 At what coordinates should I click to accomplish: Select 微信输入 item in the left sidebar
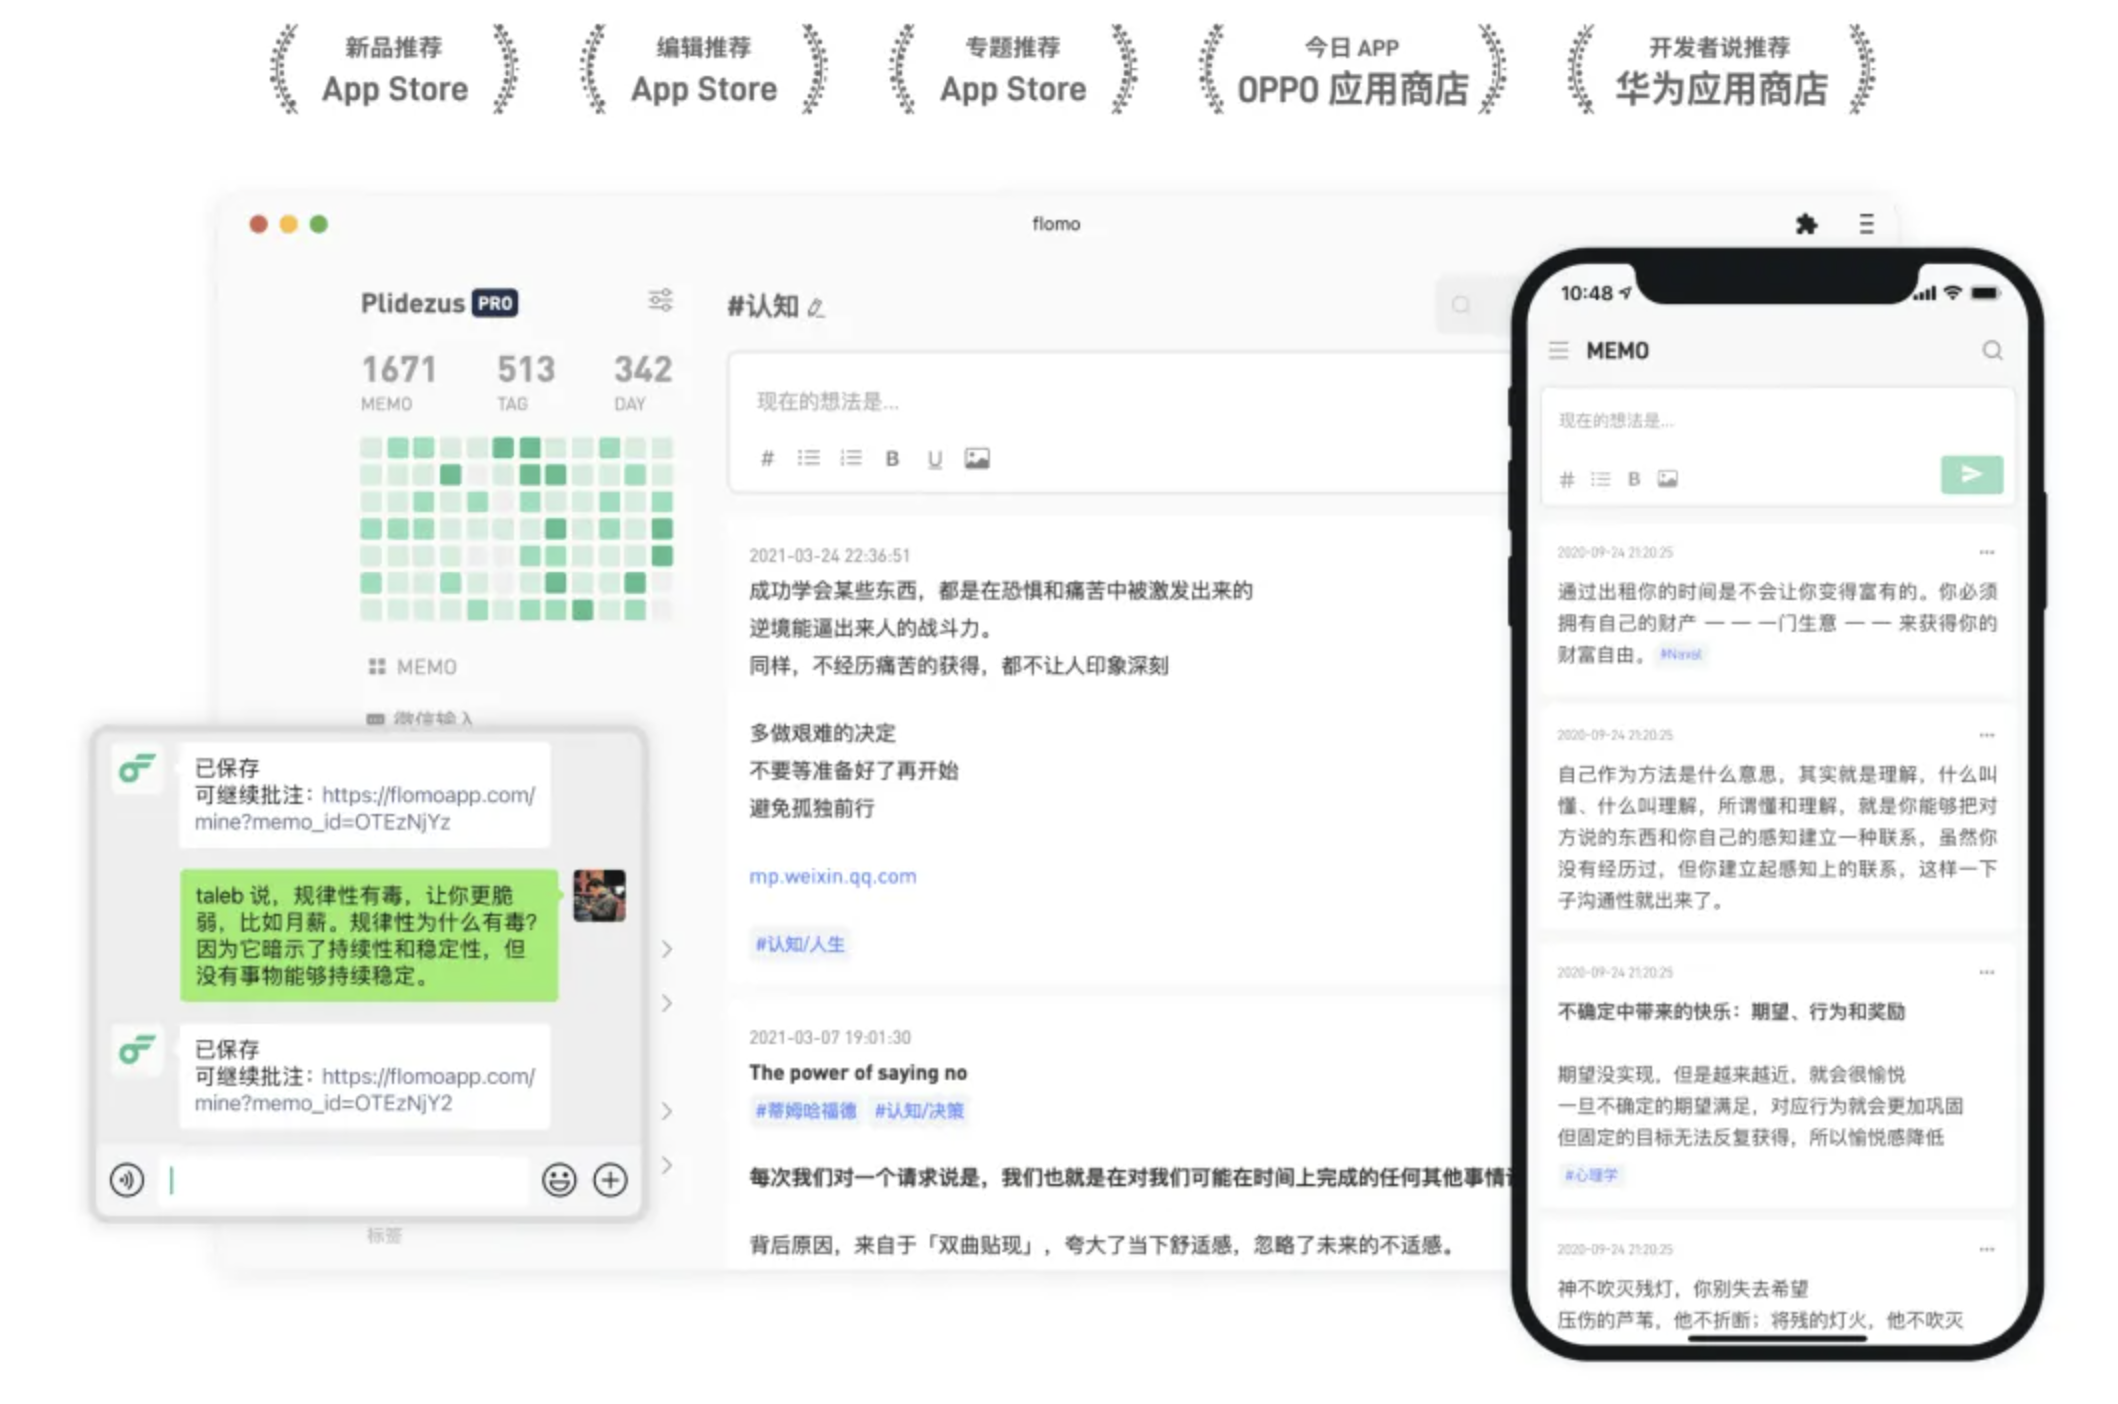pyautogui.click(x=420, y=719)
